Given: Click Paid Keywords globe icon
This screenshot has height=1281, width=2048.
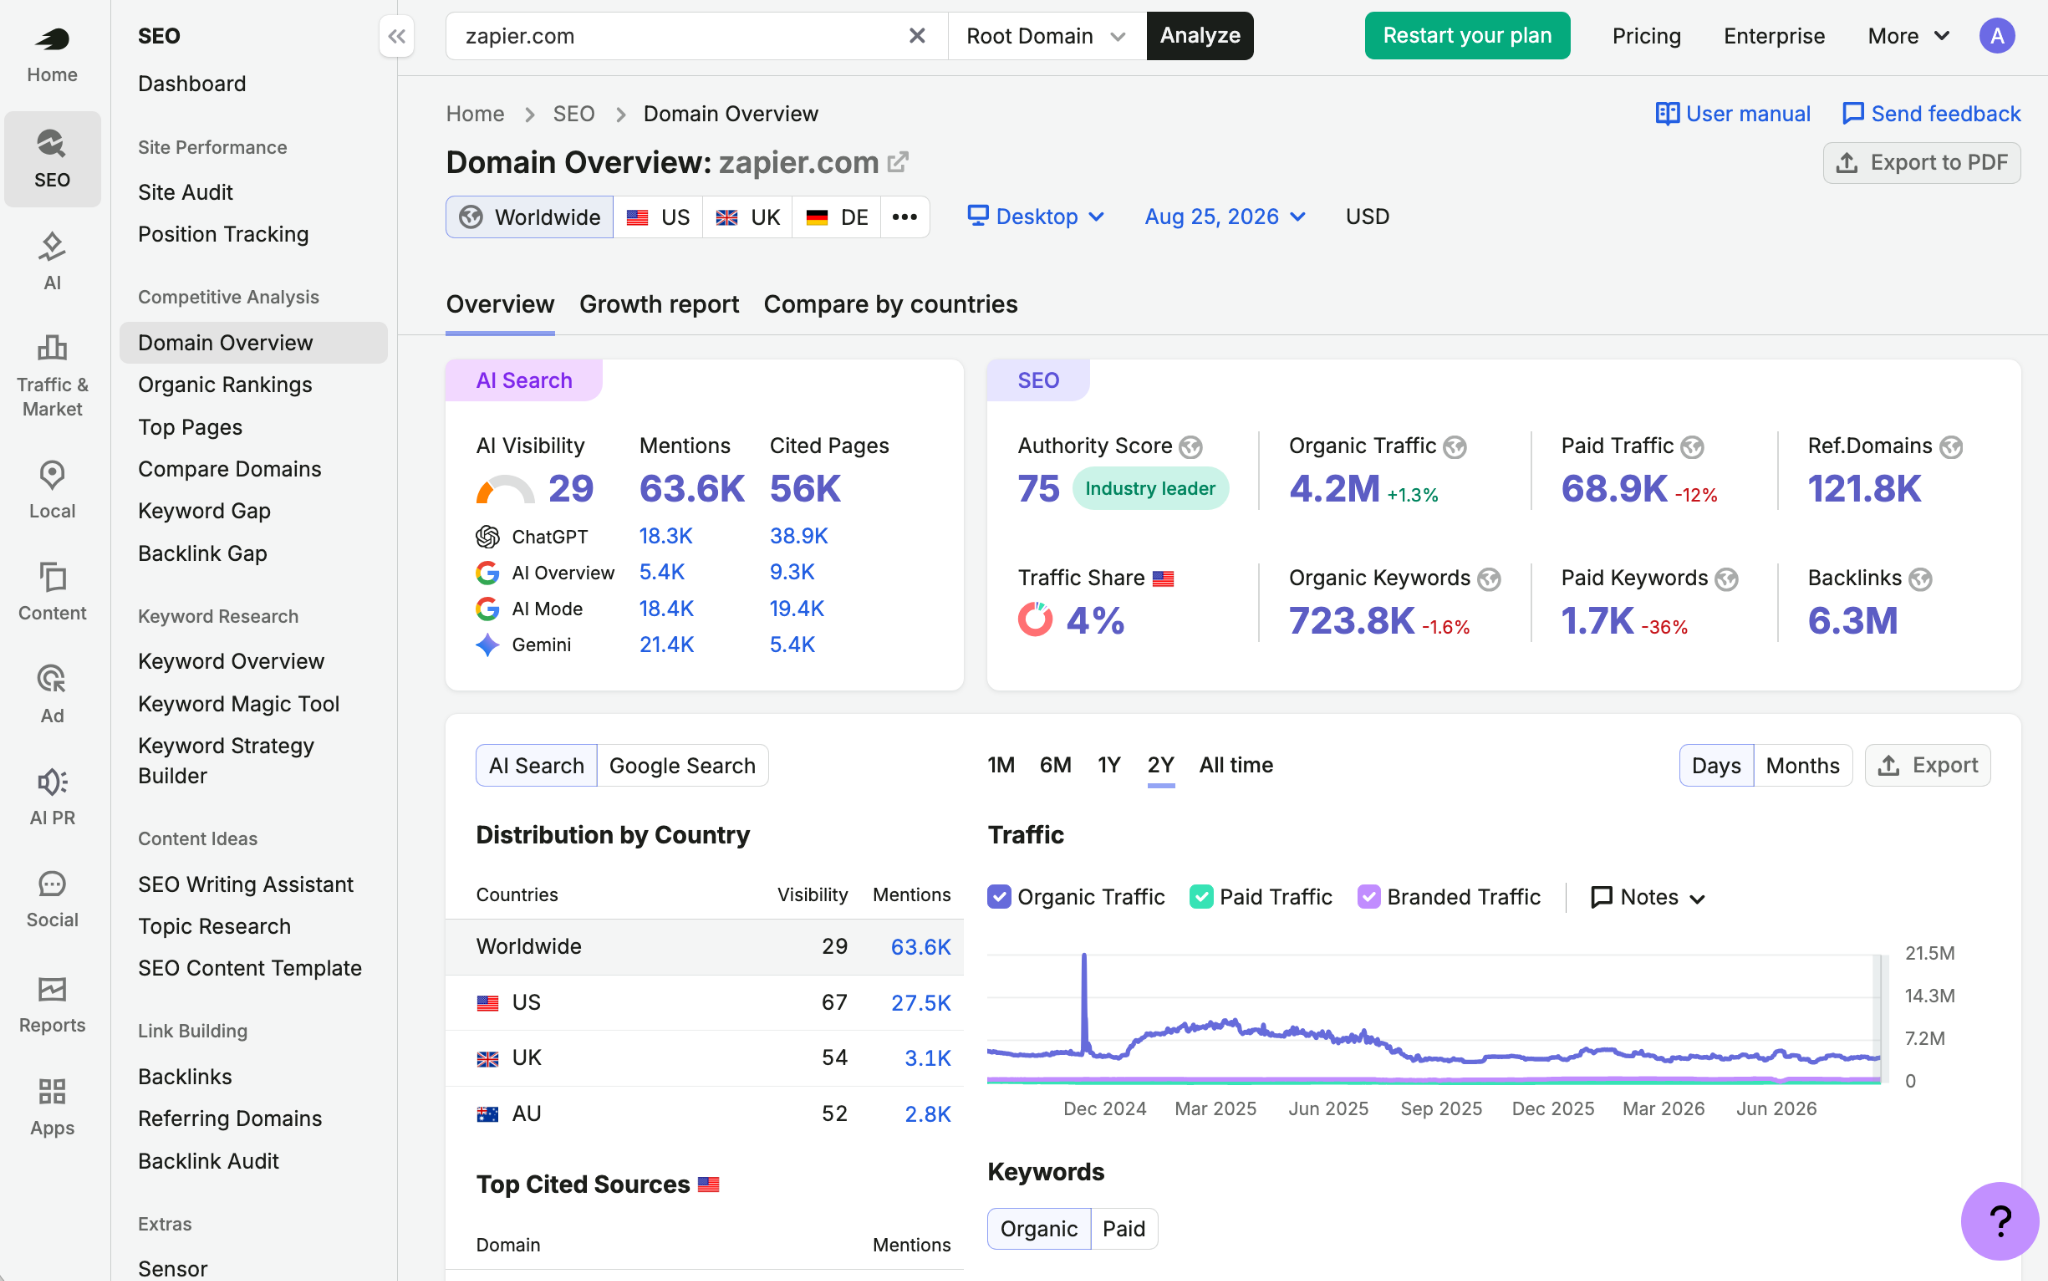Looking at the screenshot, I should [x=1727, y=578].
